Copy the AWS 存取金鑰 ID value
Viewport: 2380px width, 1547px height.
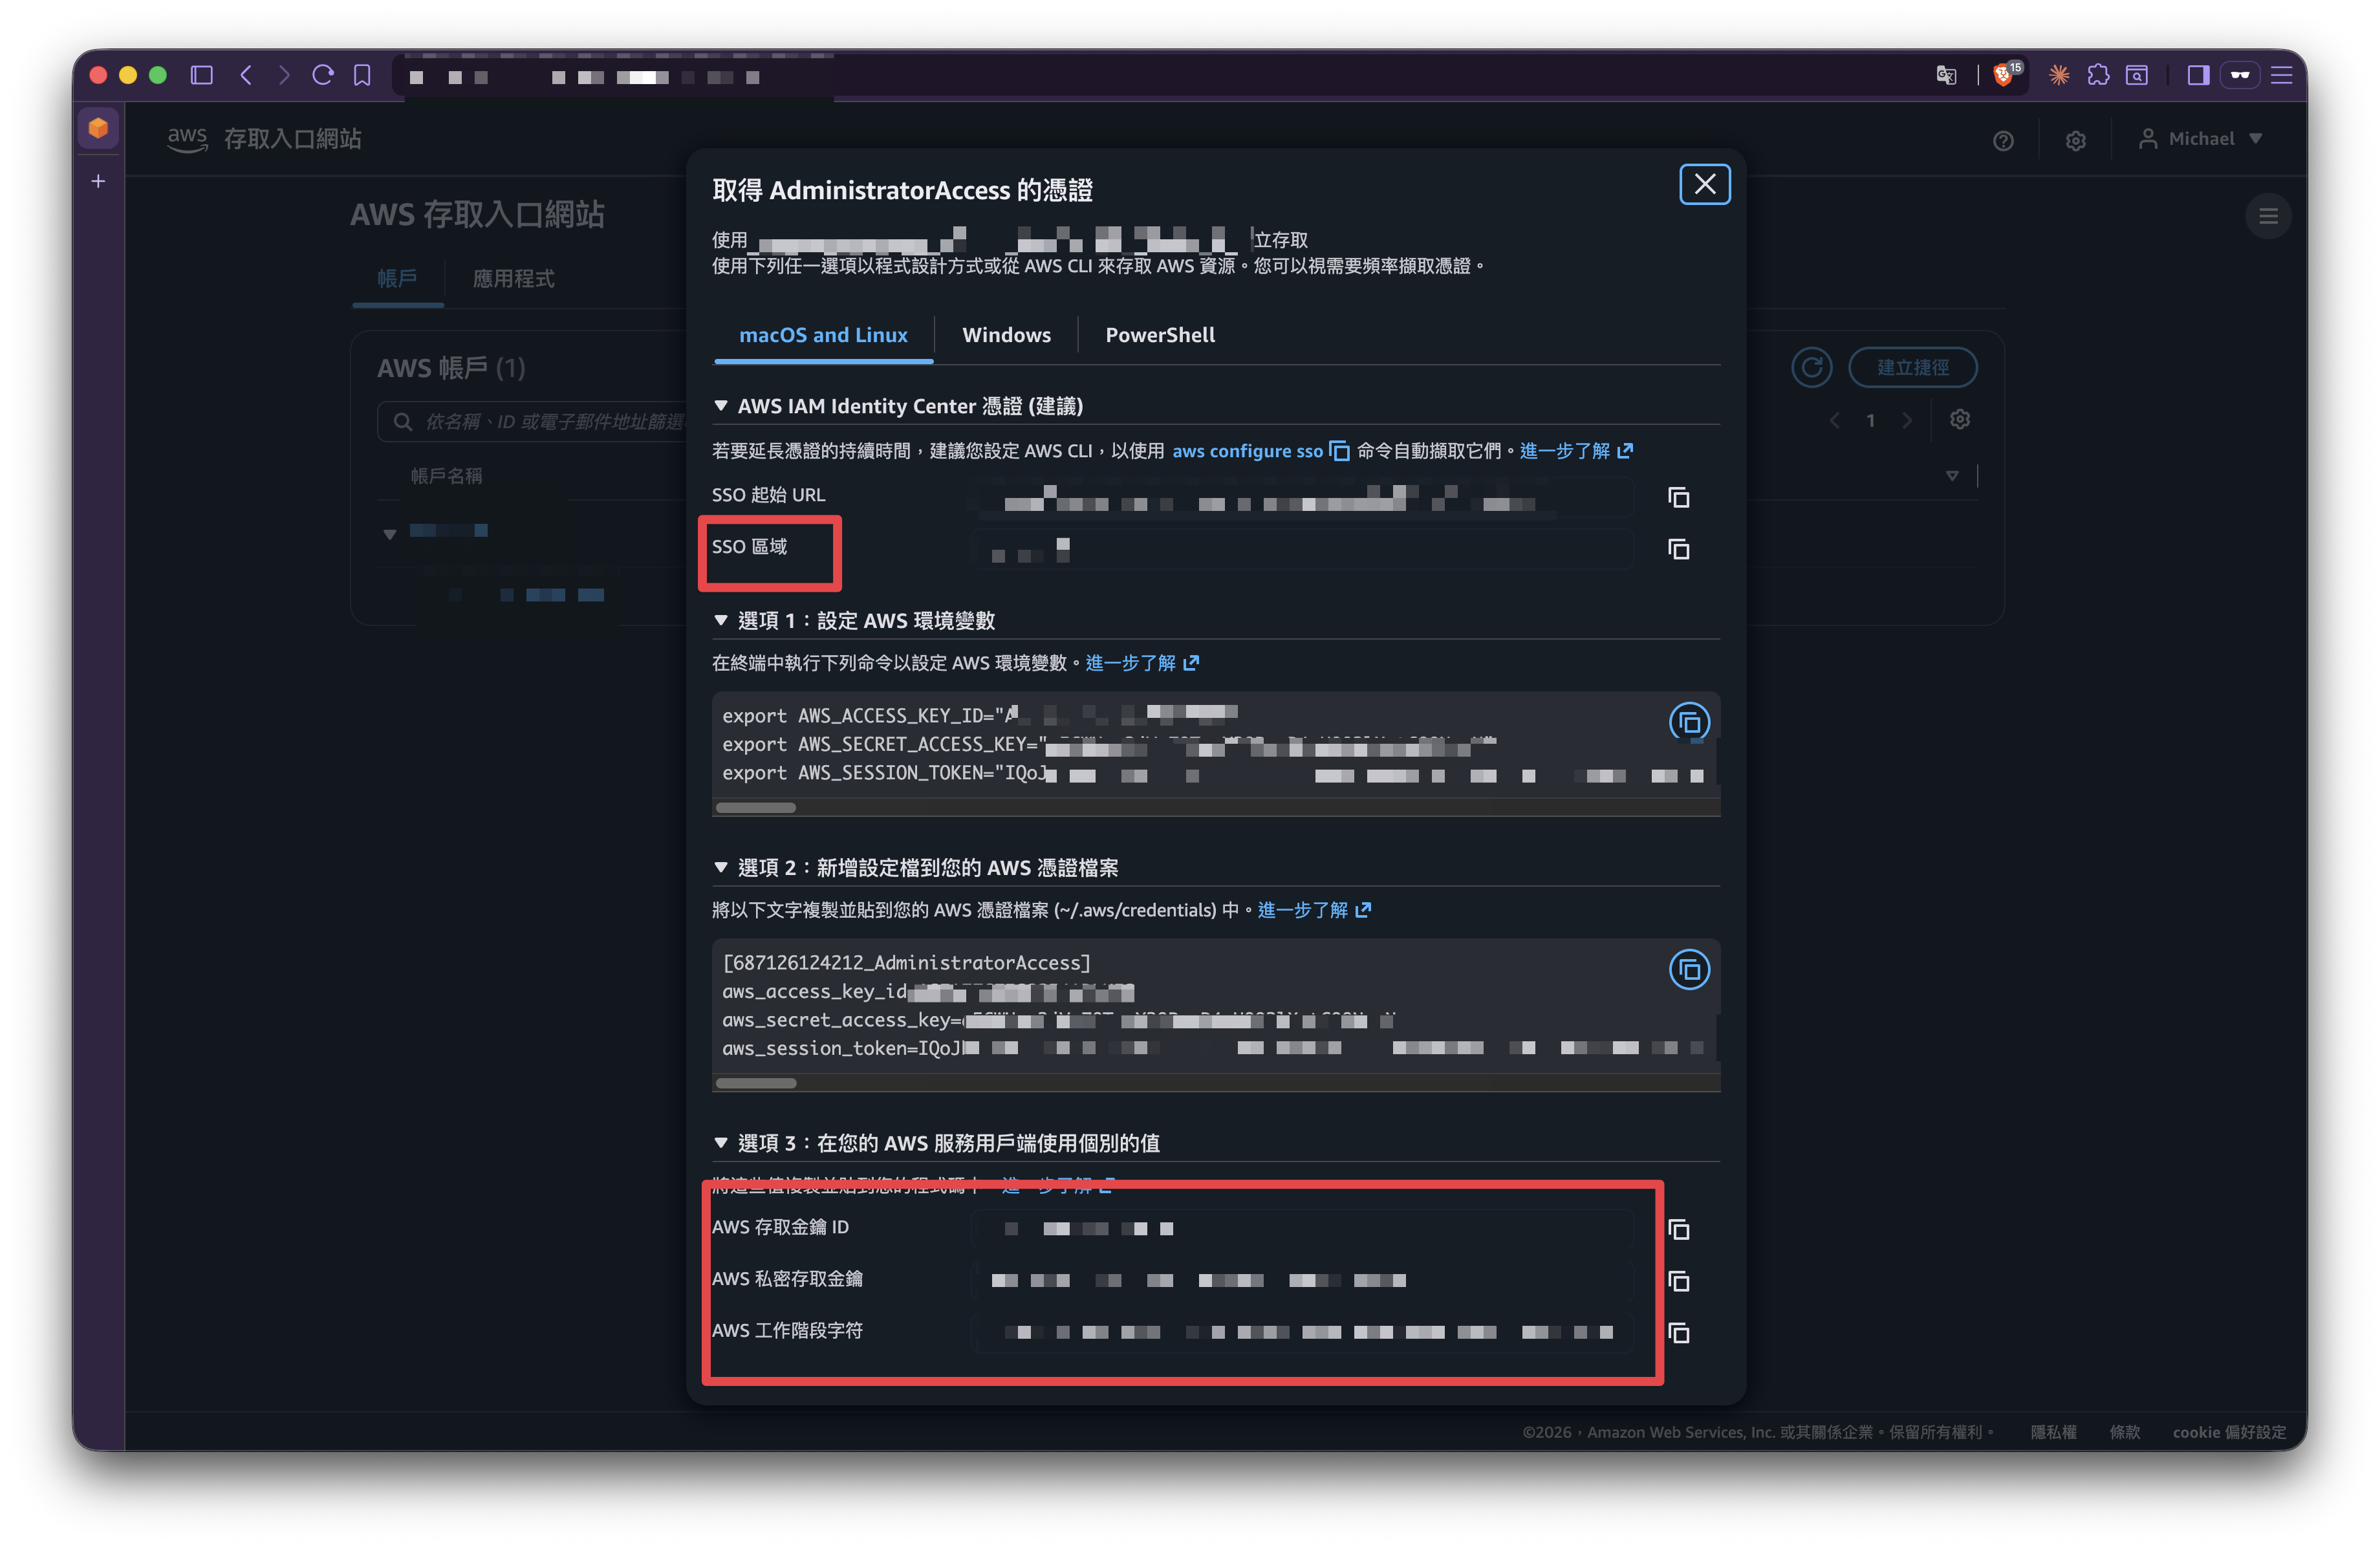(1679, 1229)
